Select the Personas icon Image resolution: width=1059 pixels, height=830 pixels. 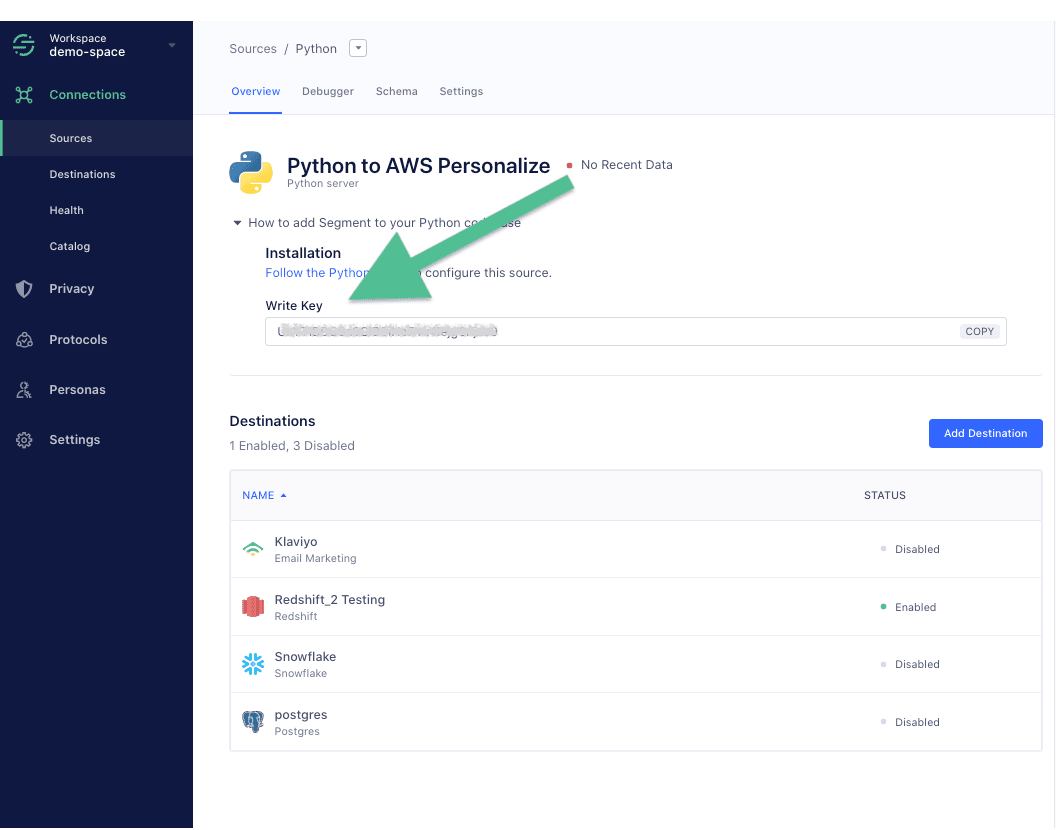pos(24,389)
